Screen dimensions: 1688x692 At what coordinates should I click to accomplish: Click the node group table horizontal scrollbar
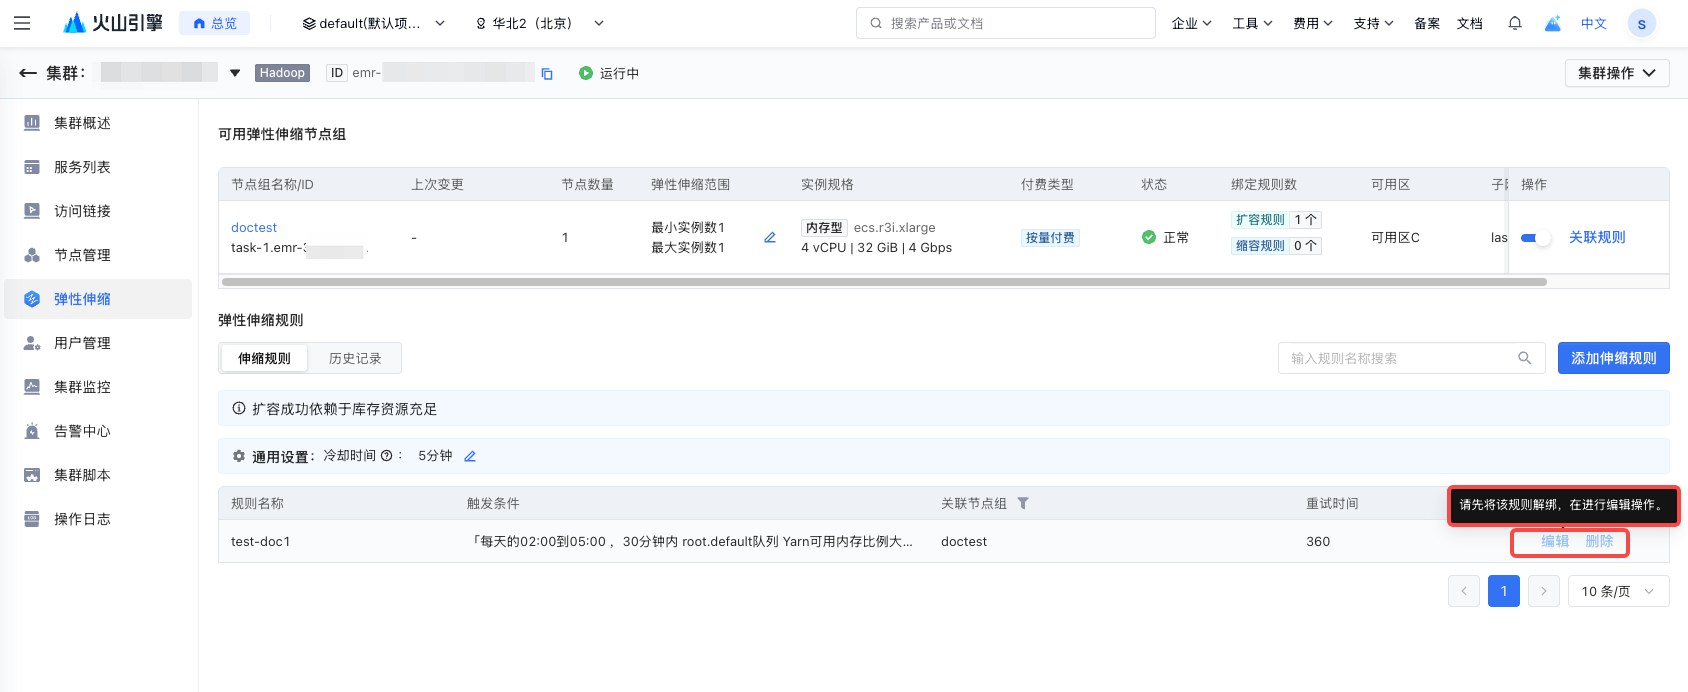point(884,282)
